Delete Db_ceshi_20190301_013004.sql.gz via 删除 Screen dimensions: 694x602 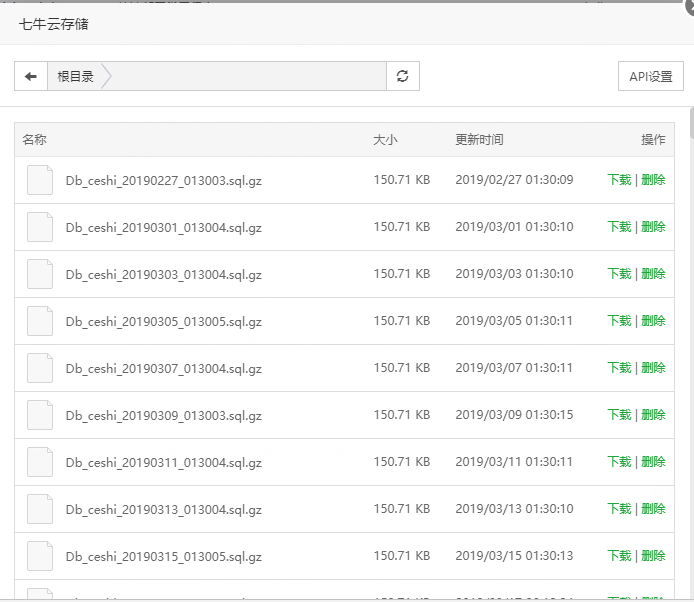[x=653, y=227]
